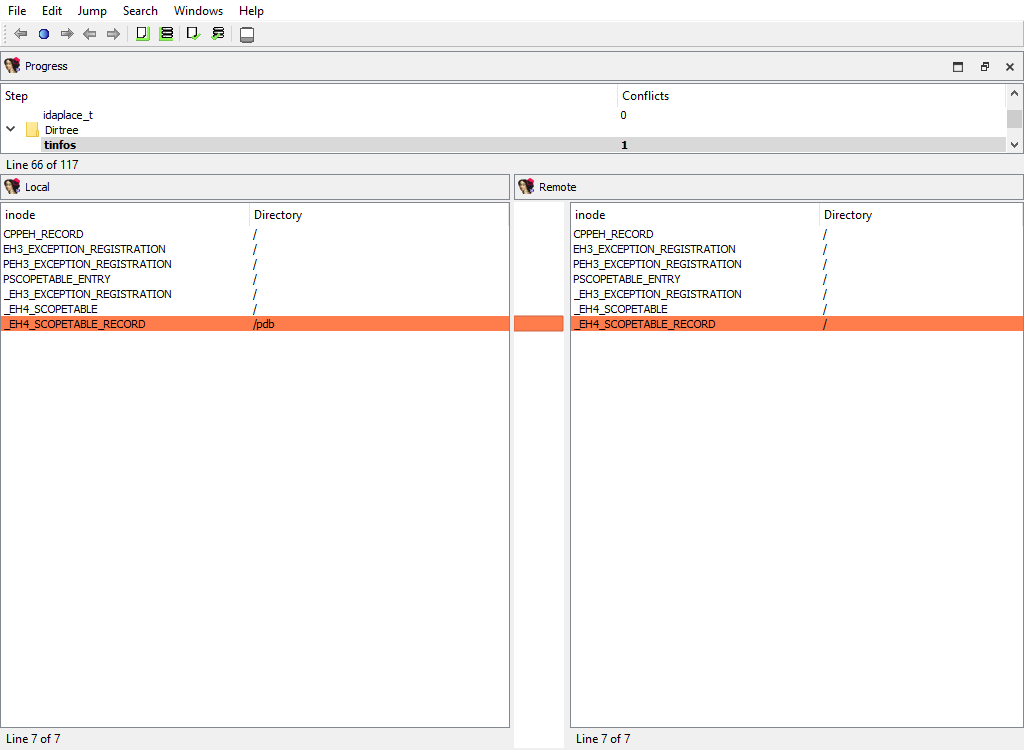Click the blue circle toolbar icon
Image resolution: width=1024 pixels, height=750 pixels.
[x=43, y=34]
